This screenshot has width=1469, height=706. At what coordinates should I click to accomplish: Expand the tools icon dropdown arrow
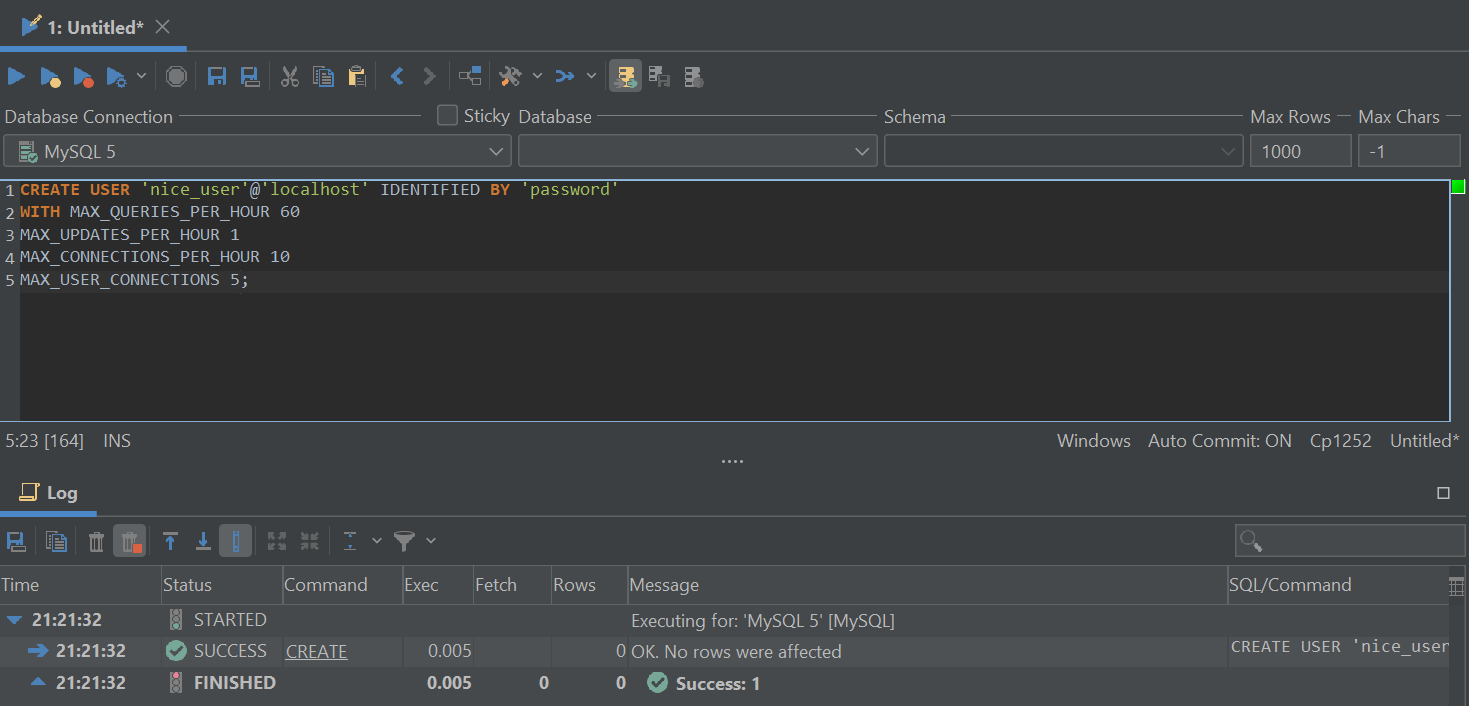537,76
